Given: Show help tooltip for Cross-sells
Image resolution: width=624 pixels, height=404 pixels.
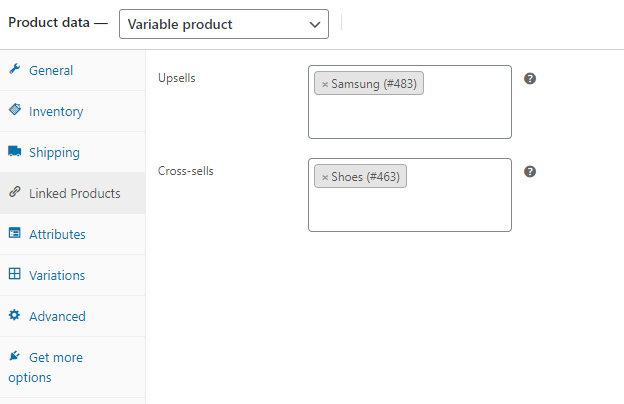Looking at the screenshot, I should coord(530,171).
